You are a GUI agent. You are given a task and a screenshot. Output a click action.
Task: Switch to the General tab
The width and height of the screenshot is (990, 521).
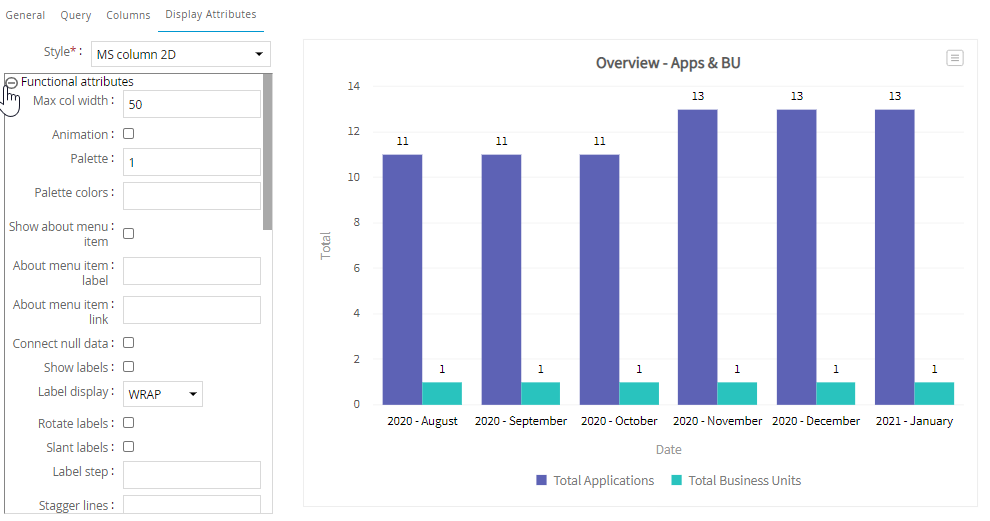tap(25, 15)
